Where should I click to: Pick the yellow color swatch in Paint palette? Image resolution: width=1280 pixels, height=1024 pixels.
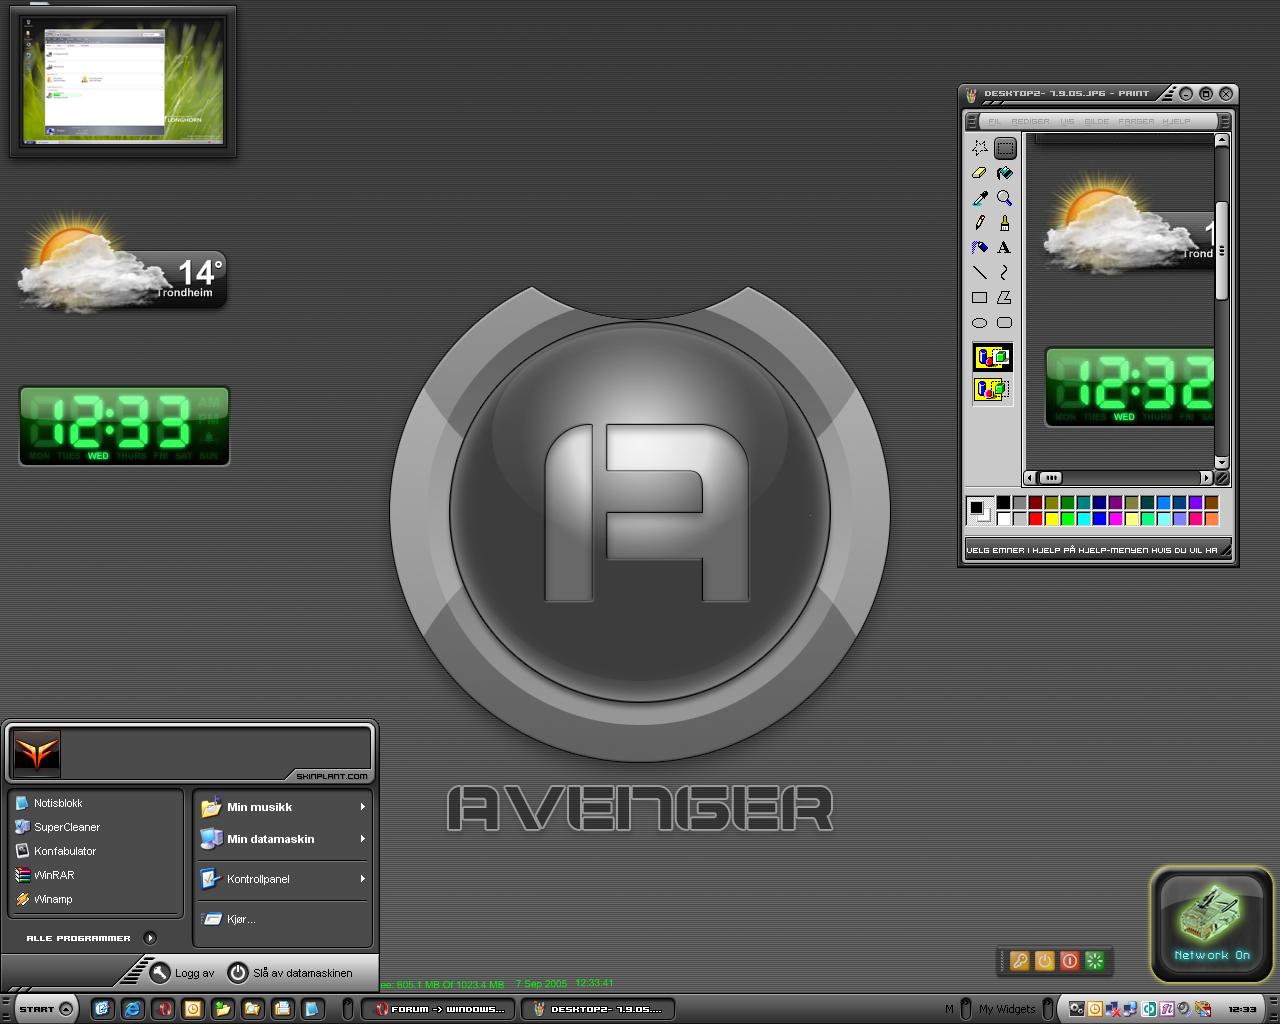[1051, 519]
